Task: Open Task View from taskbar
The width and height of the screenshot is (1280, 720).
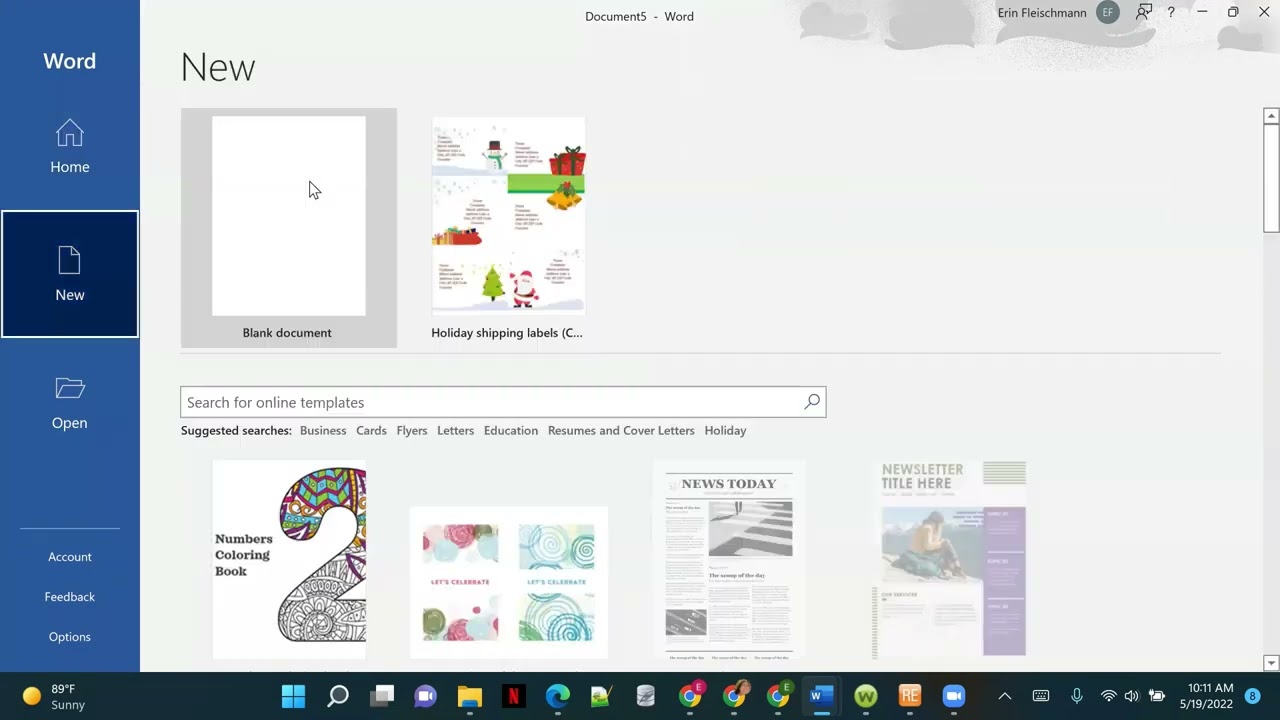Action: pyautogui.click(x=382, y=696)
